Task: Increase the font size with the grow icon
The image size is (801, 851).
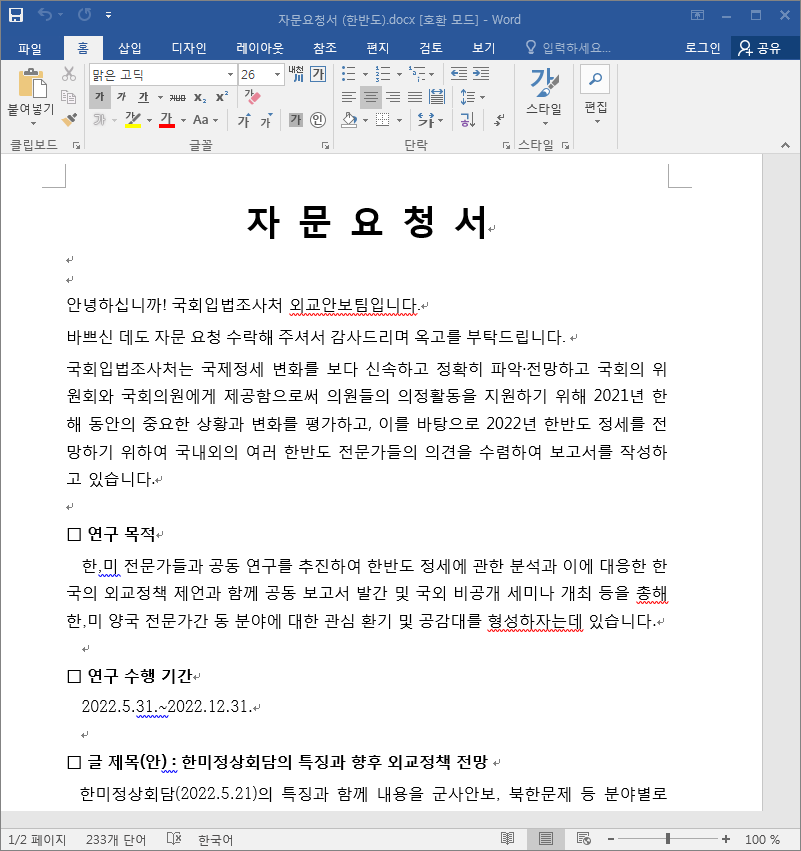Action: [244, 120]
